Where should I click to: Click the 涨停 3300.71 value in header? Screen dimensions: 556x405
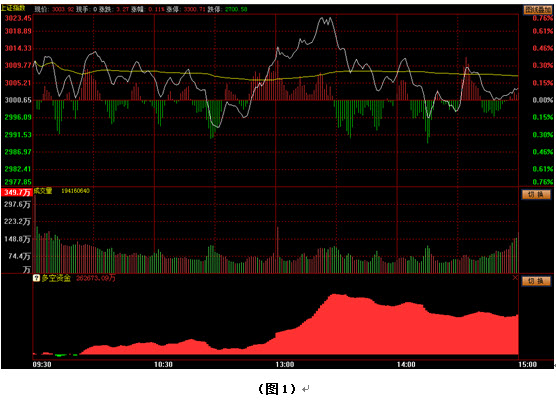[x=194, y=9]
